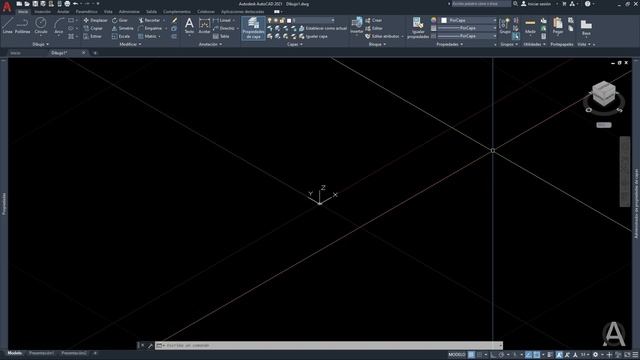Viewport: 640px width, 360px height.
Task: Click the Girar rotate tool
Action: coord(120,20)
